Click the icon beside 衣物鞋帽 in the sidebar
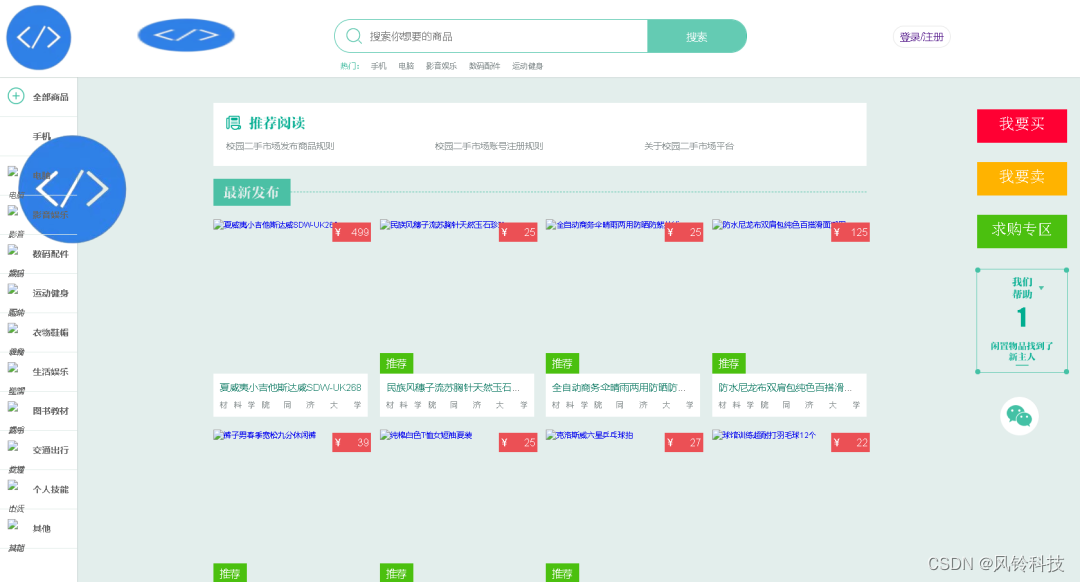 [12, 329]
